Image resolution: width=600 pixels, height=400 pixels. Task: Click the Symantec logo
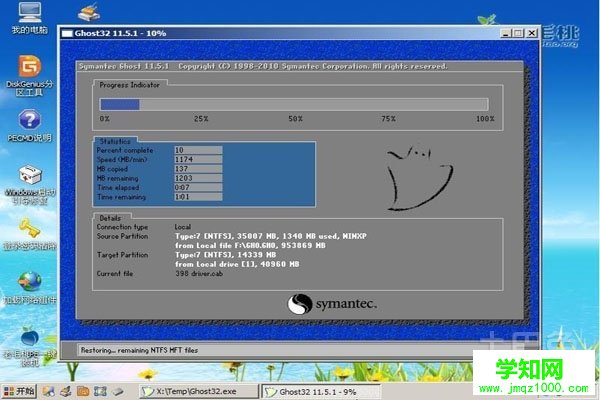[x=332, y=304]
